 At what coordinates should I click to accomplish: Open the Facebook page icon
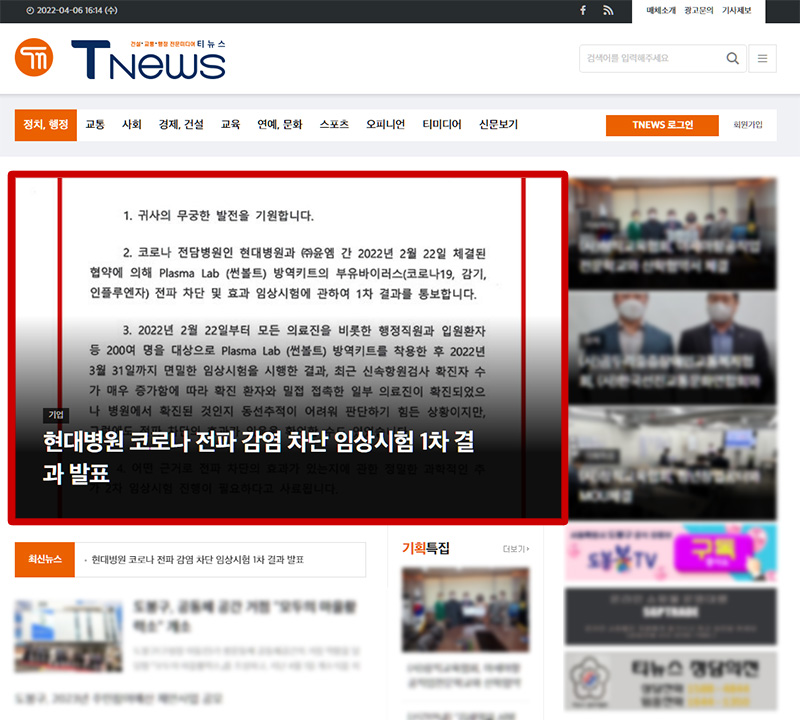click(583, 10)
